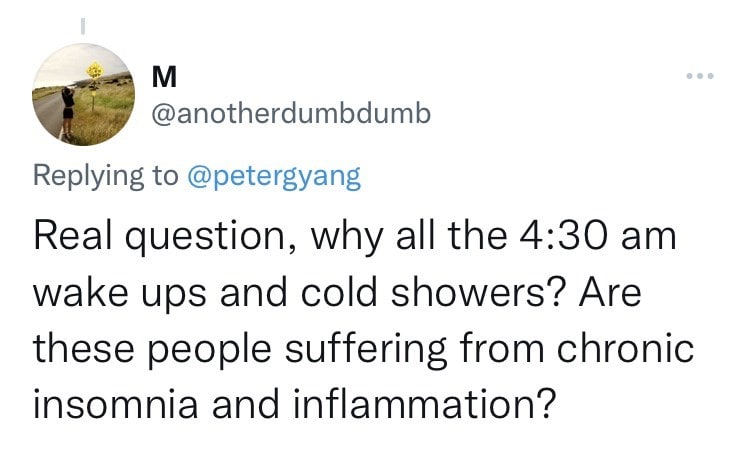The width and height of the screenshot is (750, 469).
Task: Click the yellow road sign in avatar
Action: click(x=95, y=71)
